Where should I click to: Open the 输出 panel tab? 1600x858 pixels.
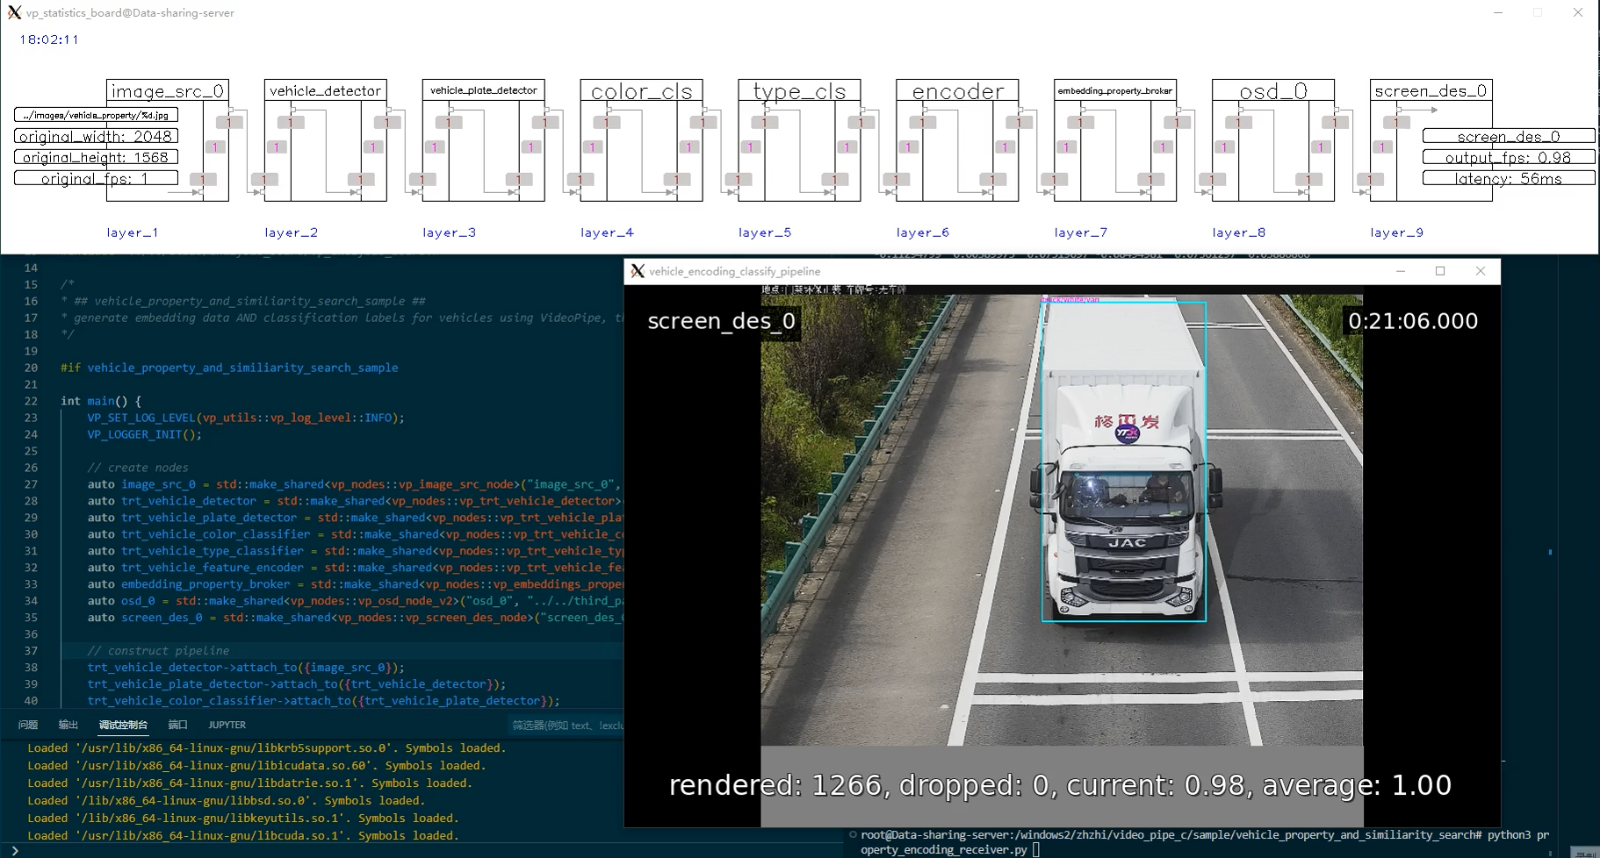click(68, 725)
